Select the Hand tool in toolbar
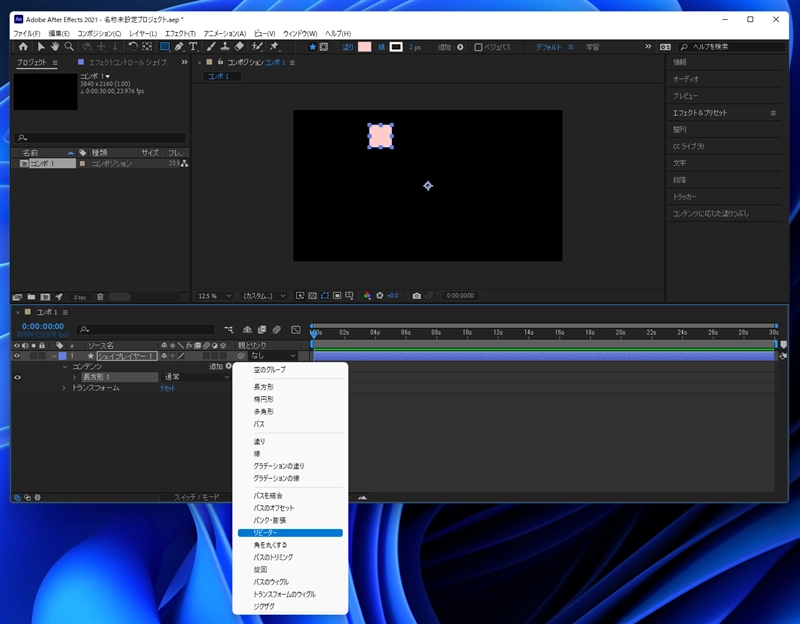The width and height of the screenshot is (800, 624). [x=55, y=46]
